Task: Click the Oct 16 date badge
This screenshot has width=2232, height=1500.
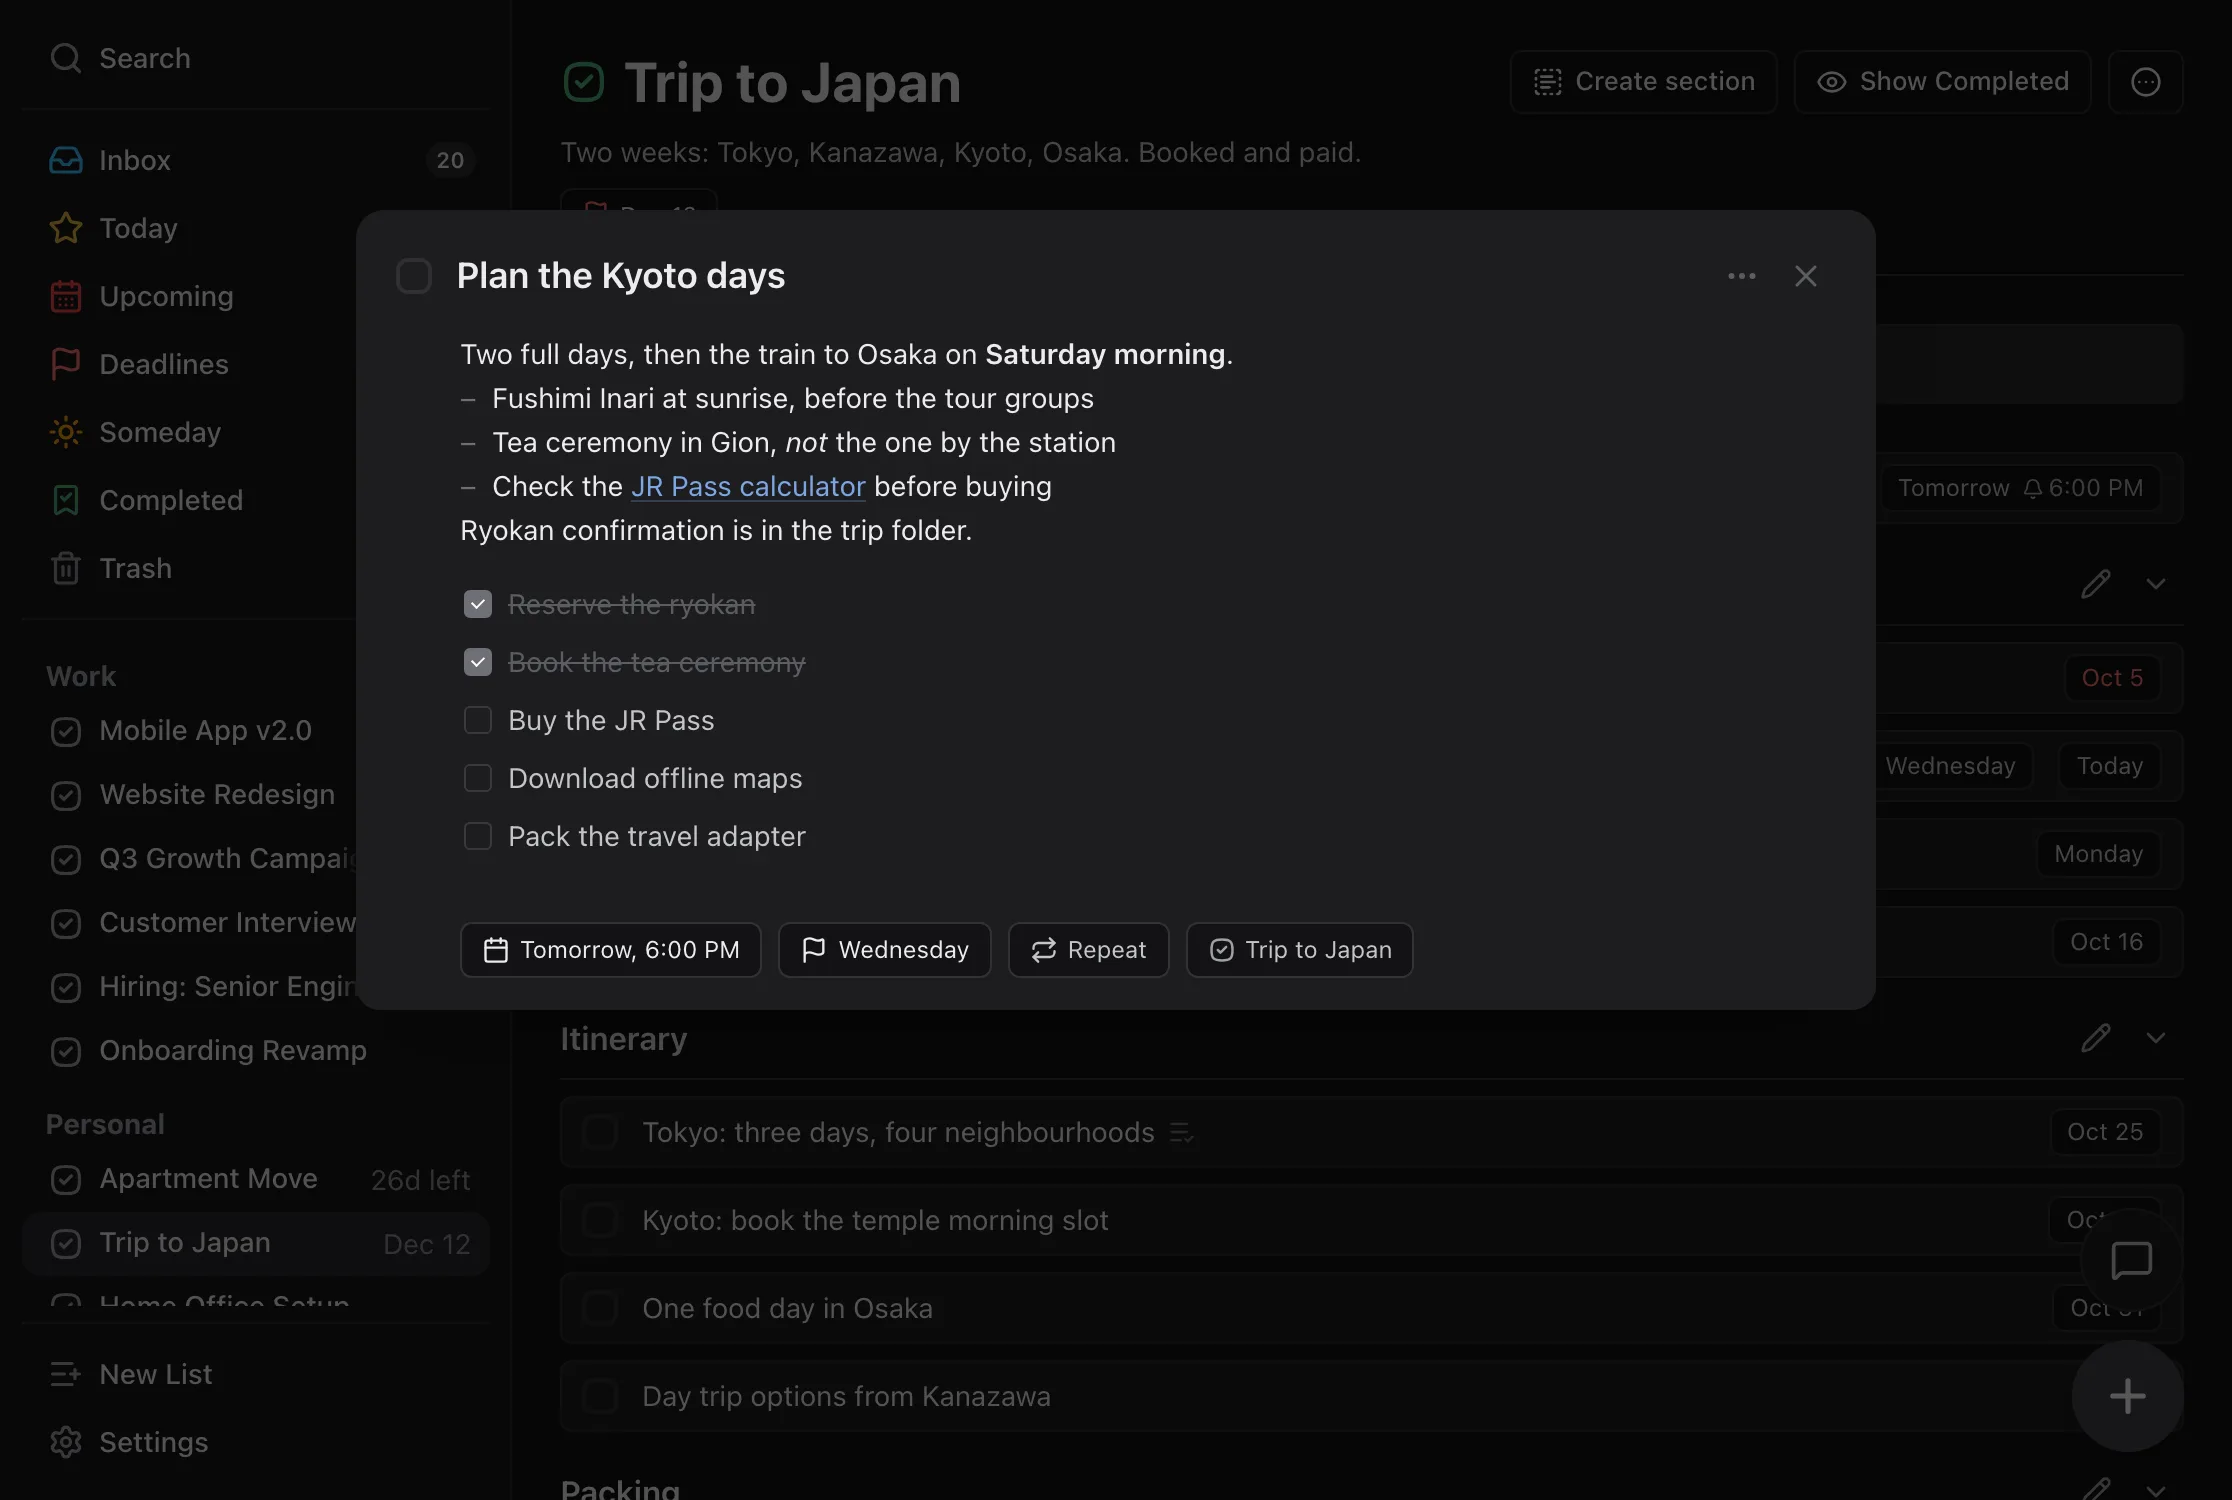Action: pos(2106,942)
